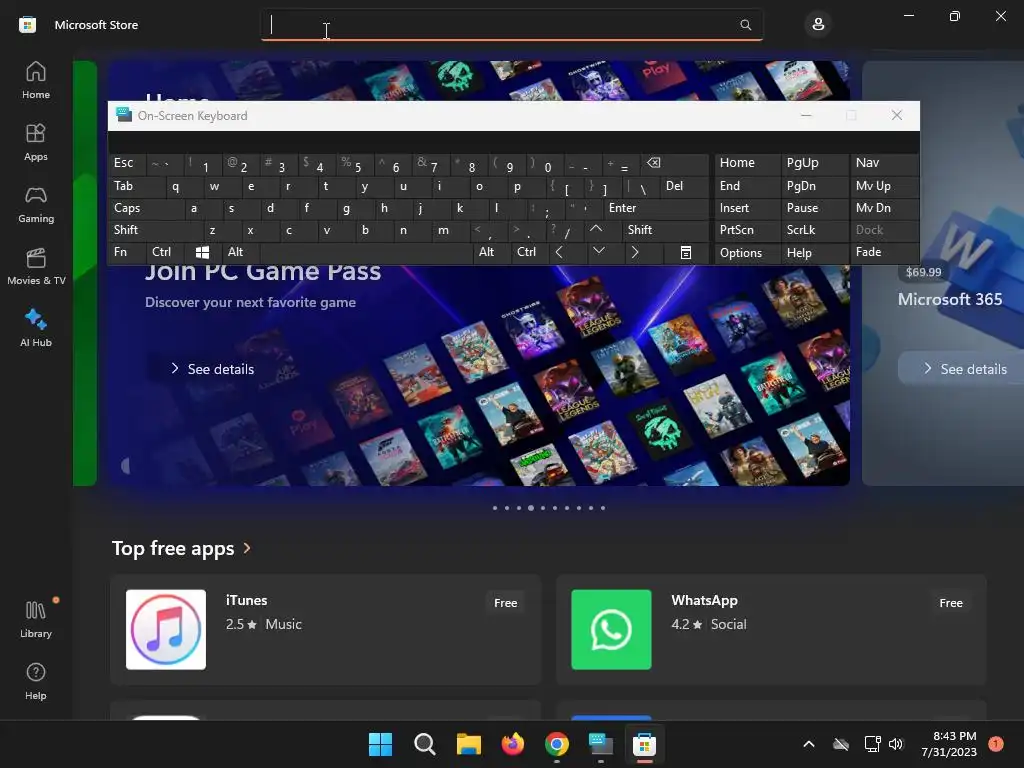Click the Free button for WhatsApp
The image size is (1024, 768).
click(951, 603)
